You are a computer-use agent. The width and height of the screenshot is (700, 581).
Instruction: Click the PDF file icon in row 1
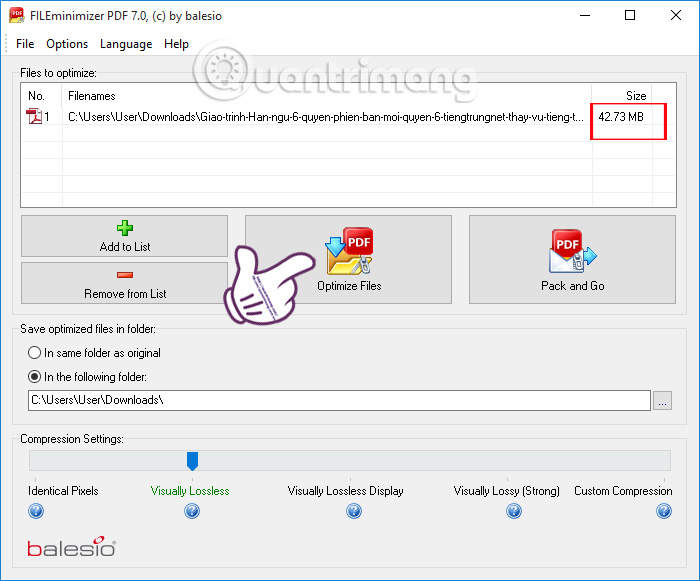point(34,117)
